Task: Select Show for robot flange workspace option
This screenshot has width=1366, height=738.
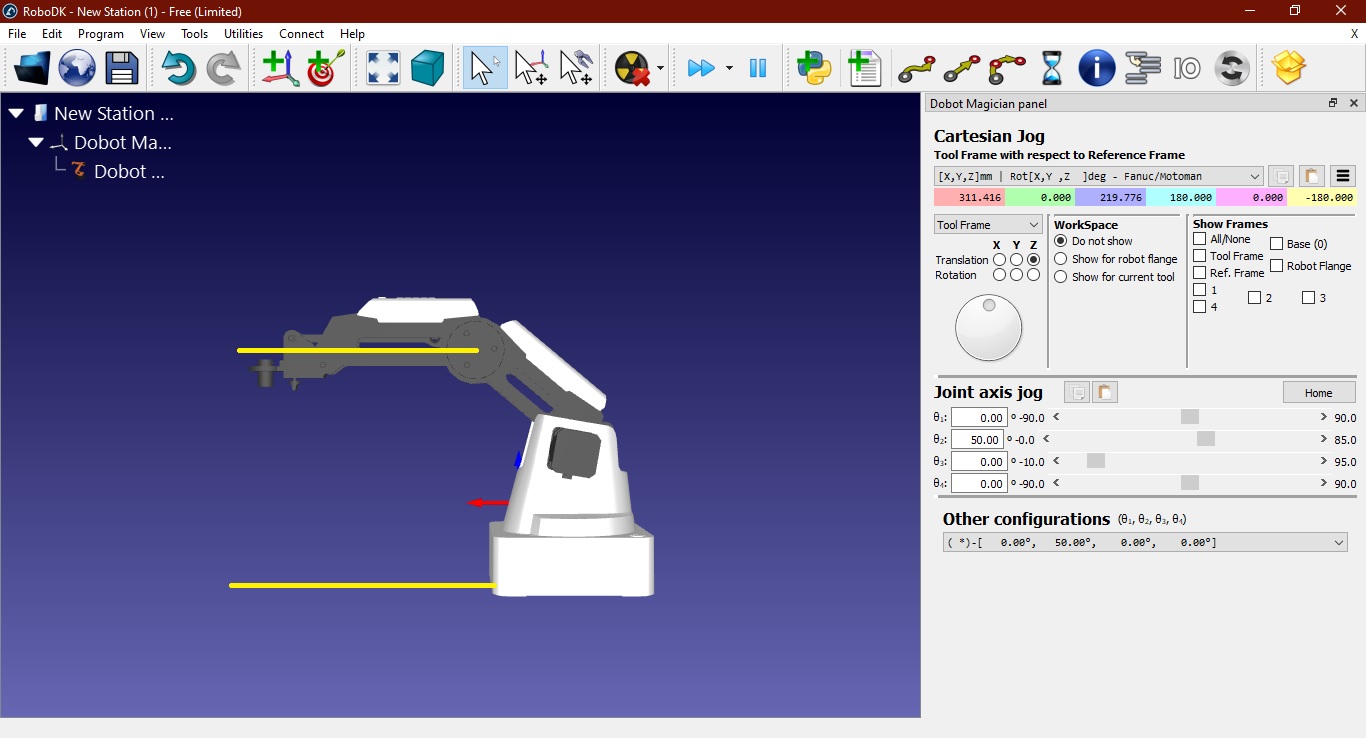Action: pyautogui.click(x=1061, y=259)
